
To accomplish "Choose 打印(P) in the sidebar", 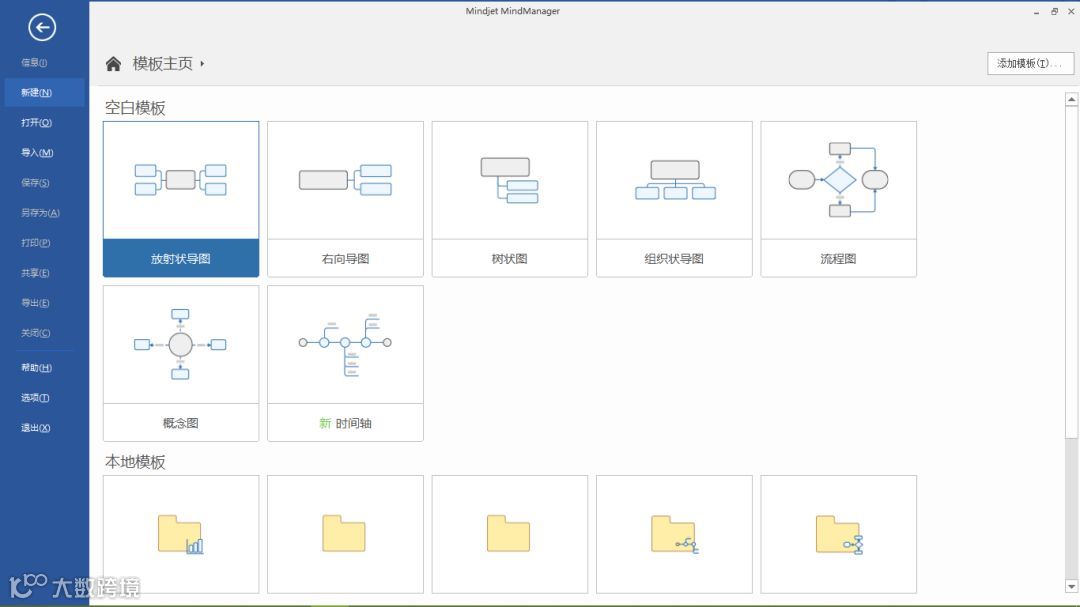I will coord(35,243).
